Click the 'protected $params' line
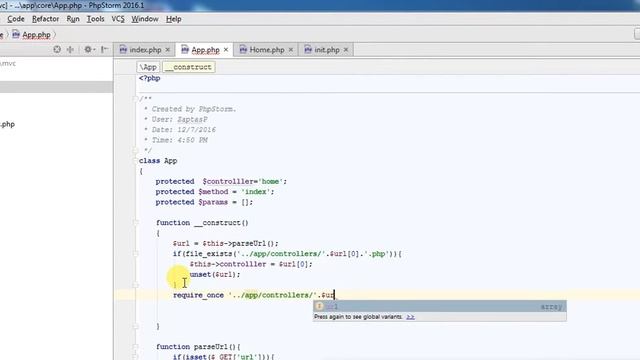The image size is (640, 360). 204,202
